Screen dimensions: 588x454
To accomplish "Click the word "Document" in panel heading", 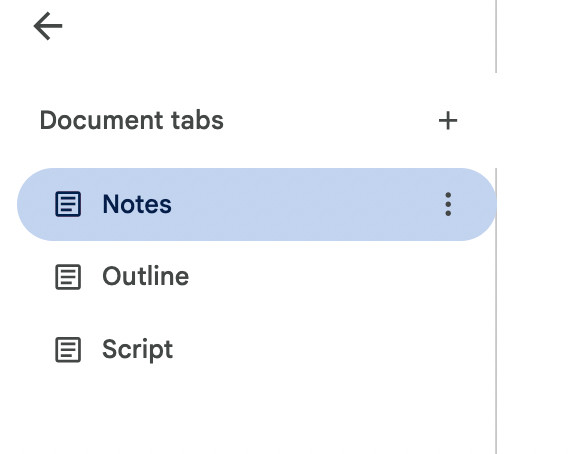I will click(101, 121).
